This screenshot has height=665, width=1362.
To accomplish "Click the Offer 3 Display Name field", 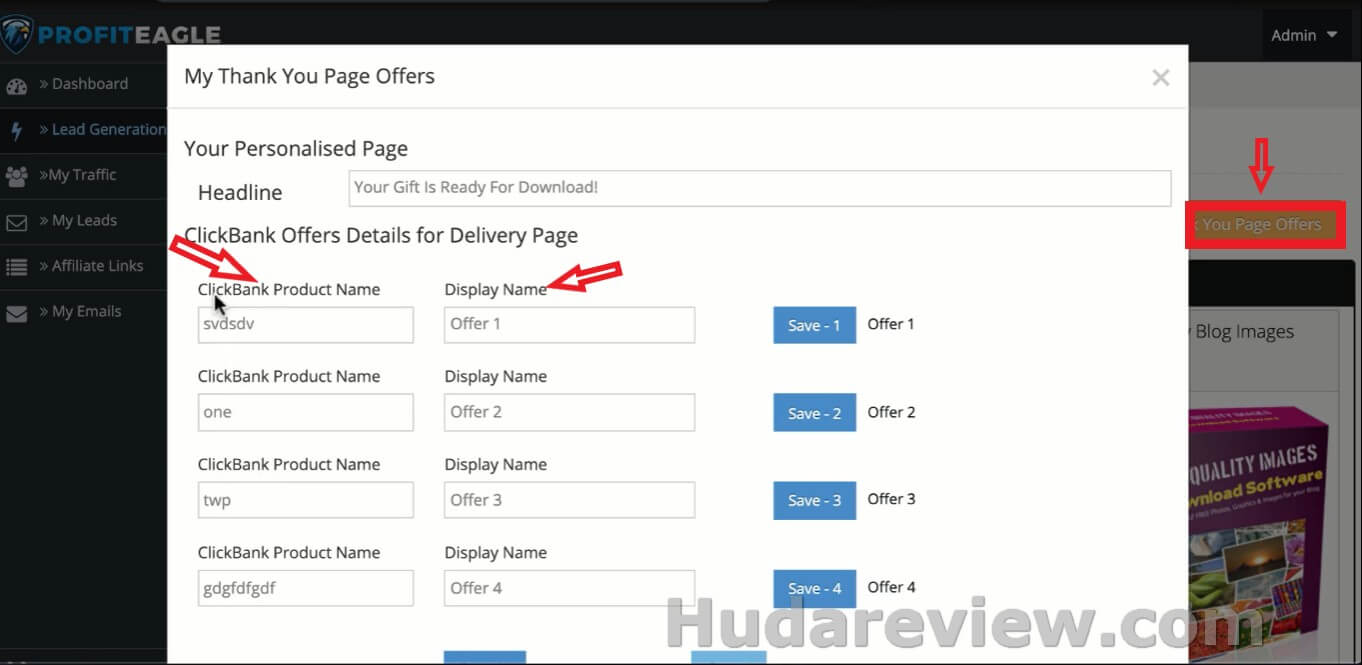I will click(569, 500).
